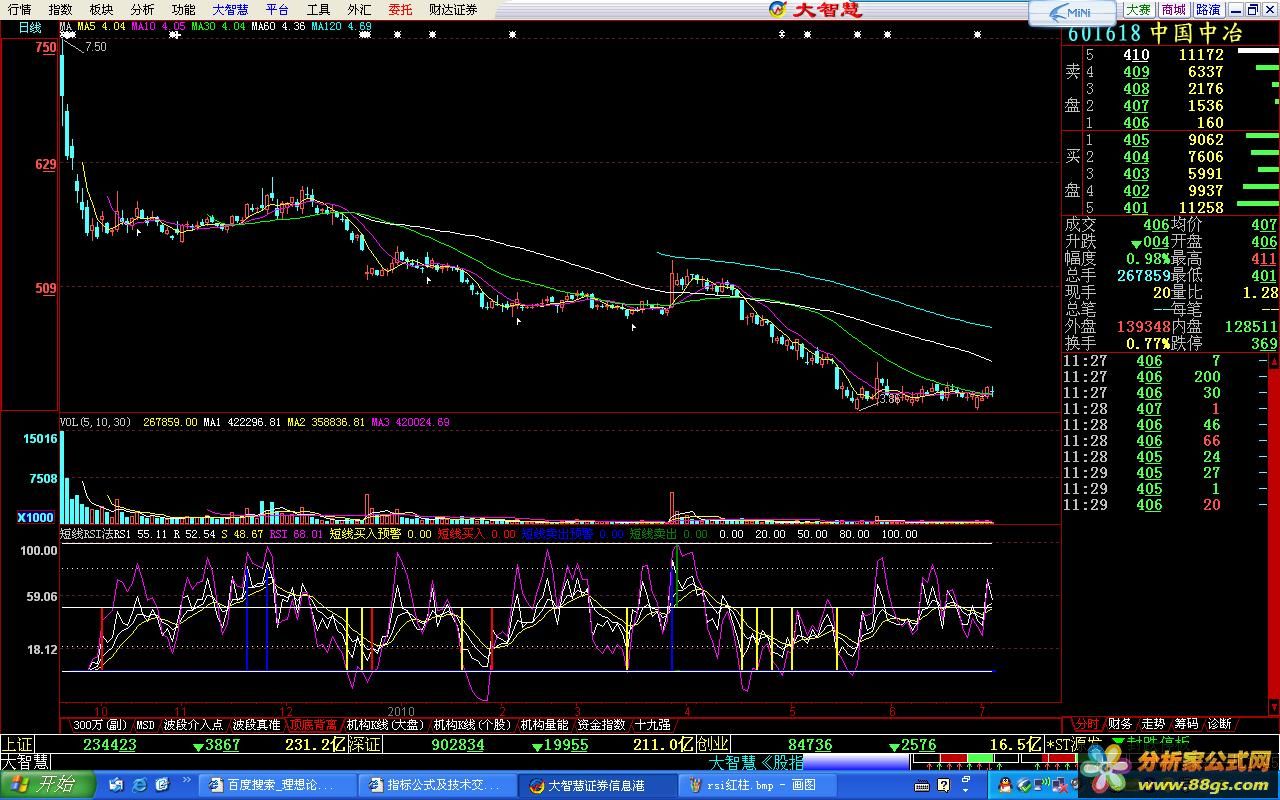The image size is (1280, 800).
Task: Click the 创业 index value 84736
Action: pos(810,745)
